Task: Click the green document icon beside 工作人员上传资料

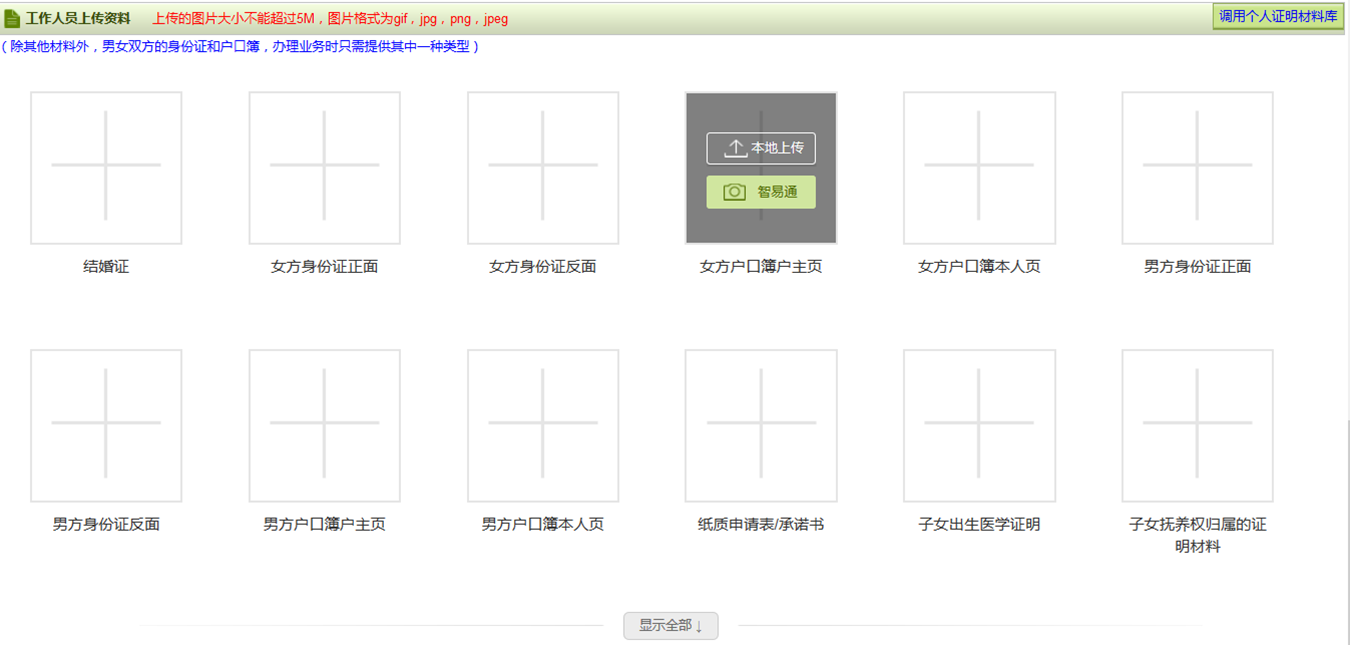Action: [x=12, y=19]
